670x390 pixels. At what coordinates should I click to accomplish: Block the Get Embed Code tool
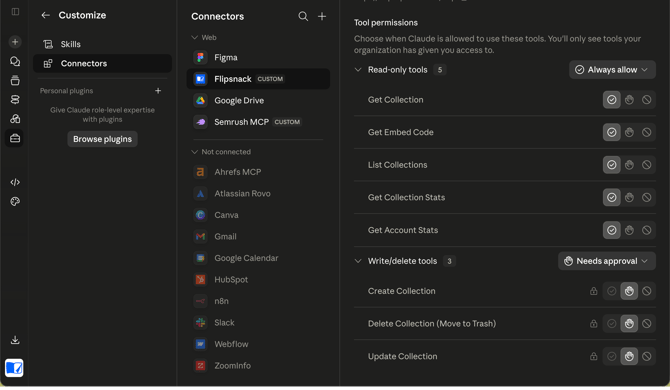[646, 132]
